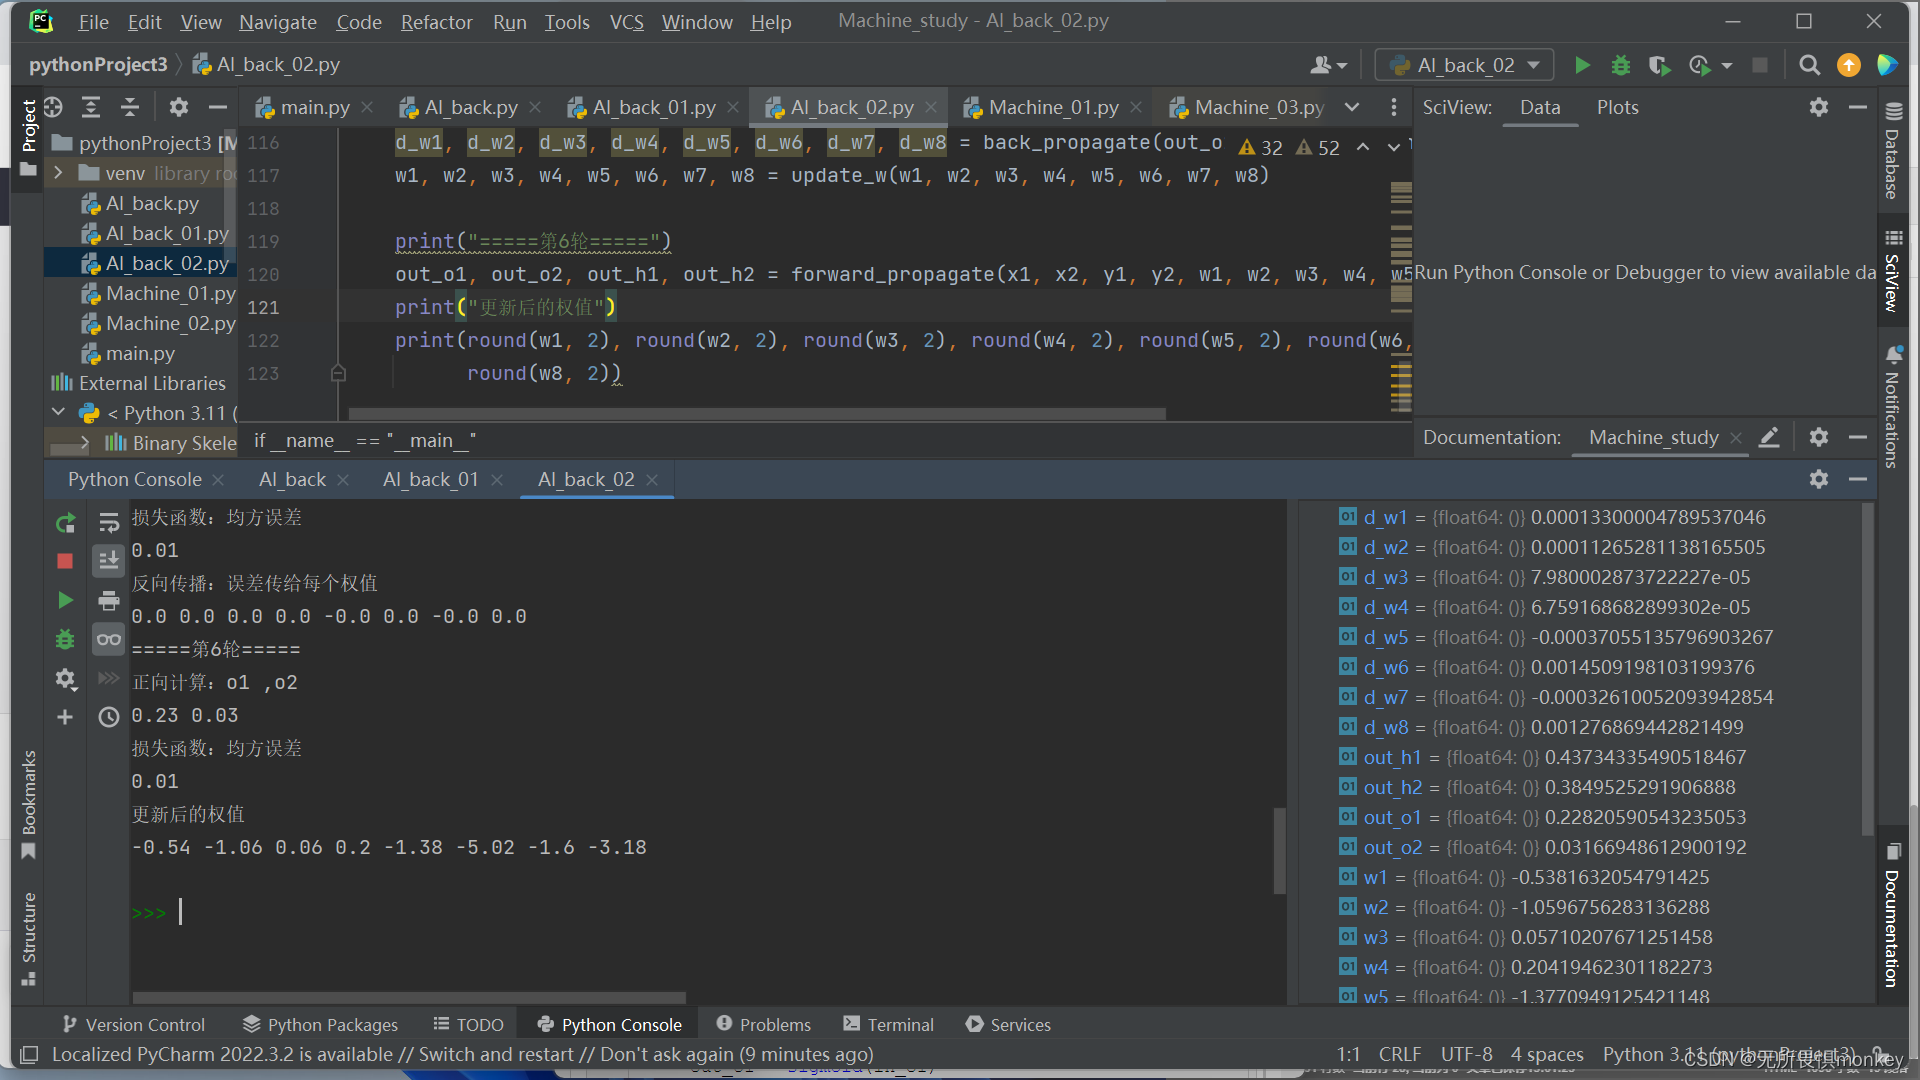Collapse all items in Project panel
1920x1080 pixels.
[130, 107]
